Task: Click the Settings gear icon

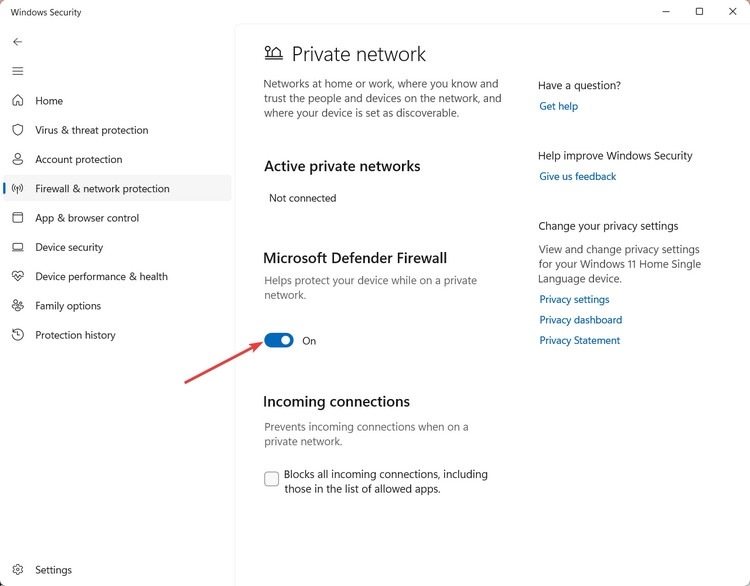Action: pyautogui.click(x=18, y=570)
